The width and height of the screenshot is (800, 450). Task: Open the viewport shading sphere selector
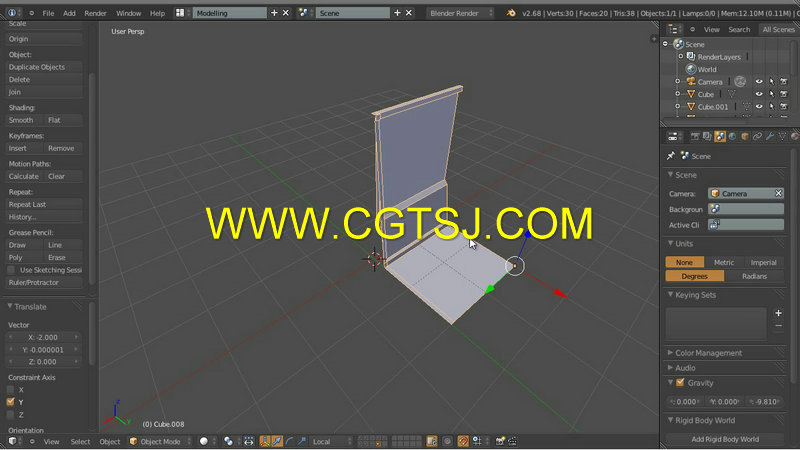pos(204,441)
